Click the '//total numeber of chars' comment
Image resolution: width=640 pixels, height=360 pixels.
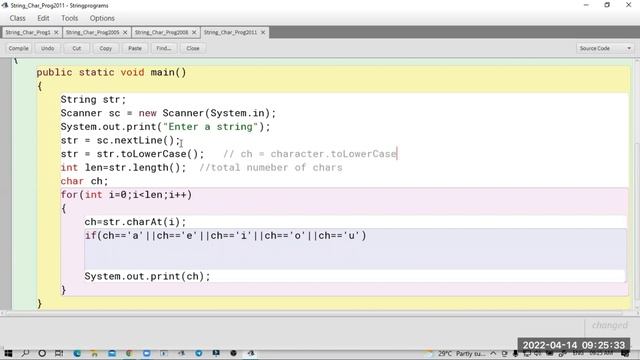point(271,167)
